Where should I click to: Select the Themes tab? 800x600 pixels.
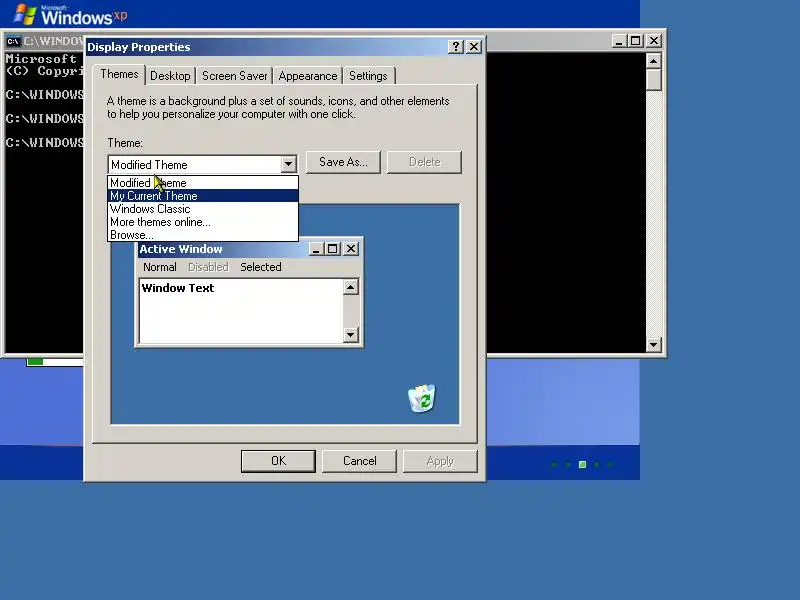(x=119, y=74)
